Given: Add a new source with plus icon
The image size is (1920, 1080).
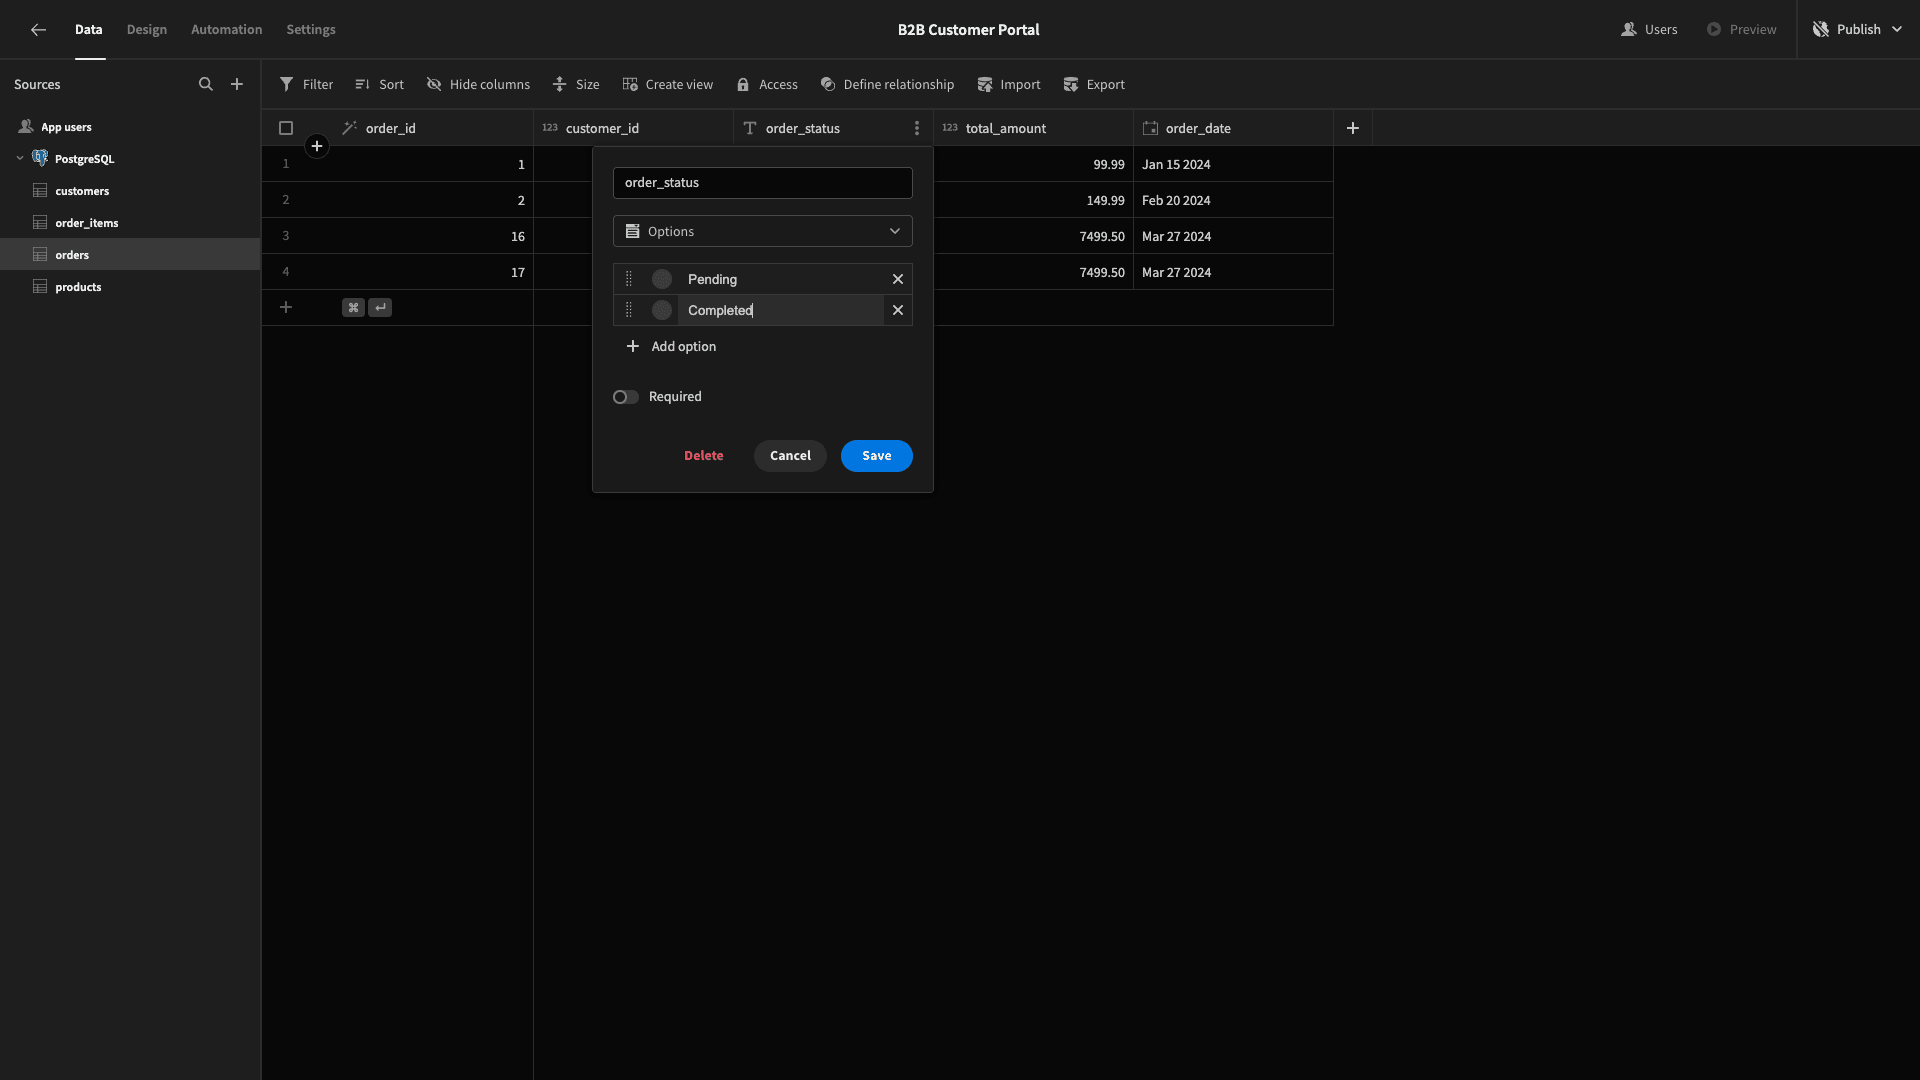Looking at the screenshot, I should click(x=237, y=84).
